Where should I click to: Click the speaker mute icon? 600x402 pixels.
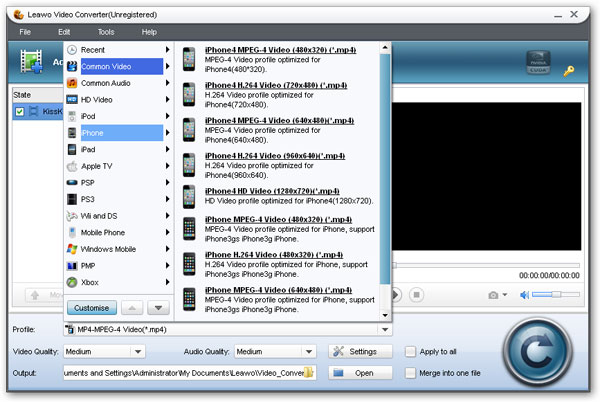524,295
